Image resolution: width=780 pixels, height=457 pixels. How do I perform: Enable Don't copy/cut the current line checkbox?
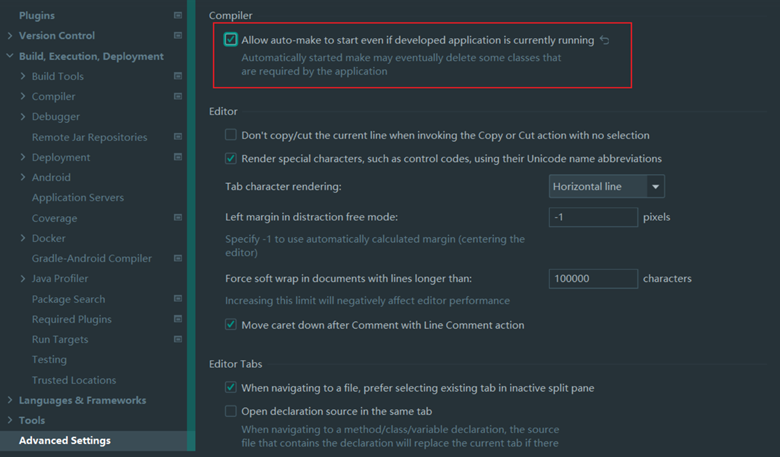tap(231, 135)
